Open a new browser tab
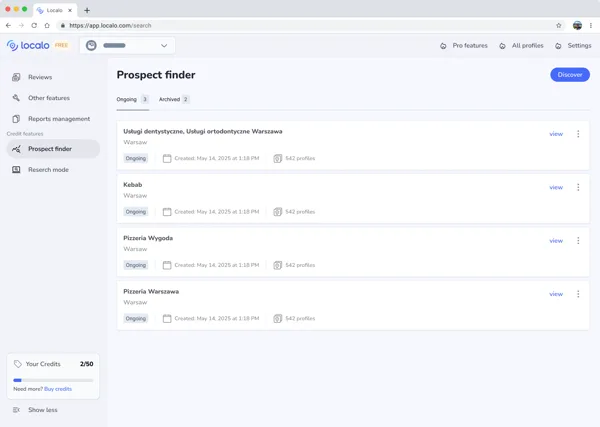 click(87, 10)
